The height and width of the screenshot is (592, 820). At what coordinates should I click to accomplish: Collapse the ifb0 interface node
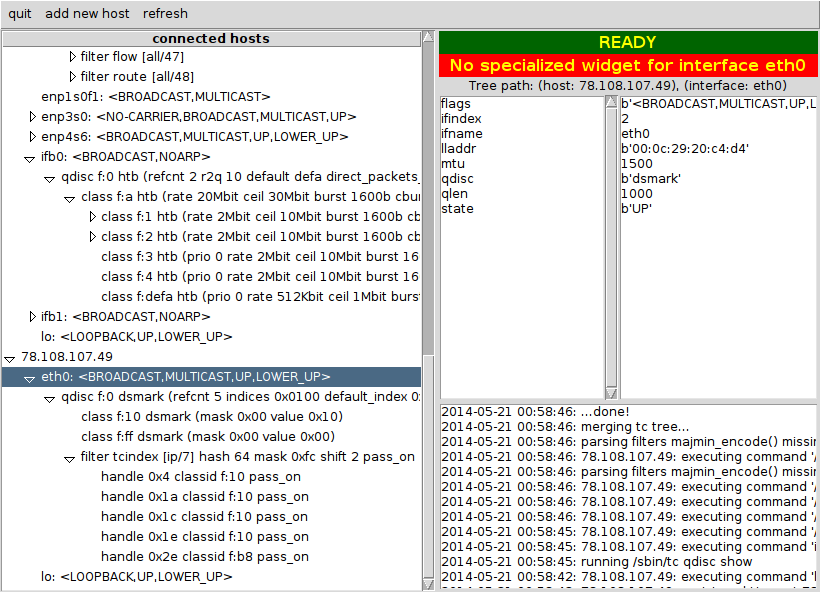tap(29, 157)
